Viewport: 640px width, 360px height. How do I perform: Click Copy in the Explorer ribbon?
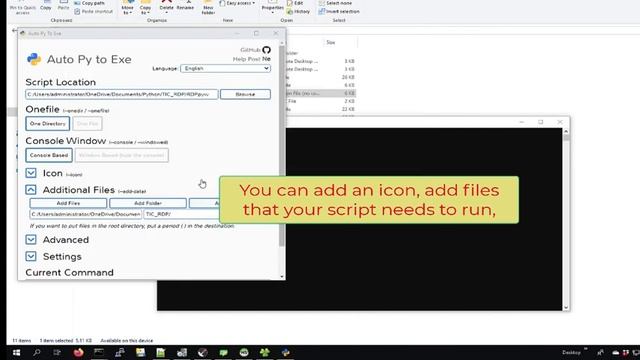(x=46, y=7)
